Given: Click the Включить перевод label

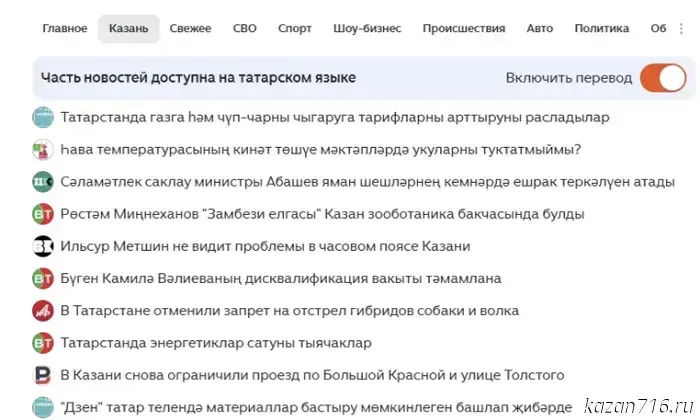Looking at the screenshot, I should coord(569,78).
